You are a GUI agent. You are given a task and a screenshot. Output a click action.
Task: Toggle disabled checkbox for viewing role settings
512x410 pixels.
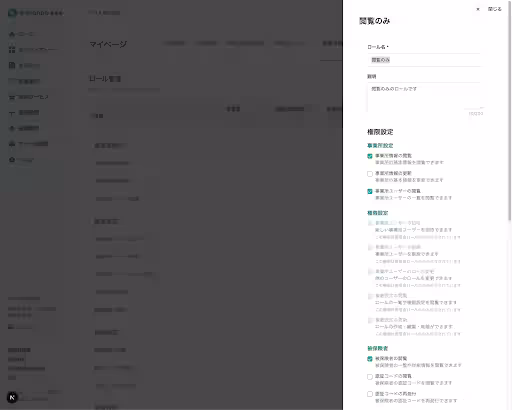(370, 296)
